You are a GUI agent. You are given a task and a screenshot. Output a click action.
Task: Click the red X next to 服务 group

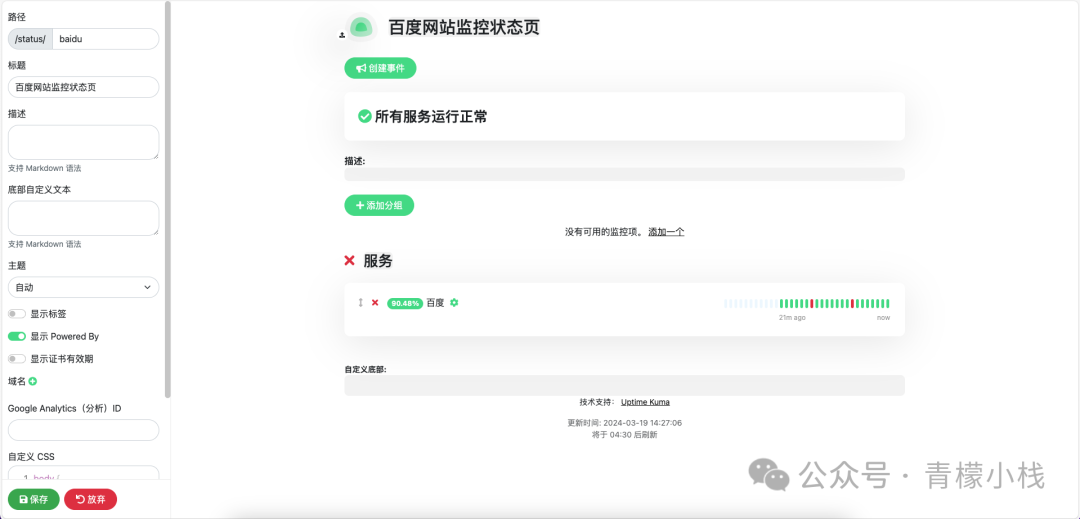349,261
